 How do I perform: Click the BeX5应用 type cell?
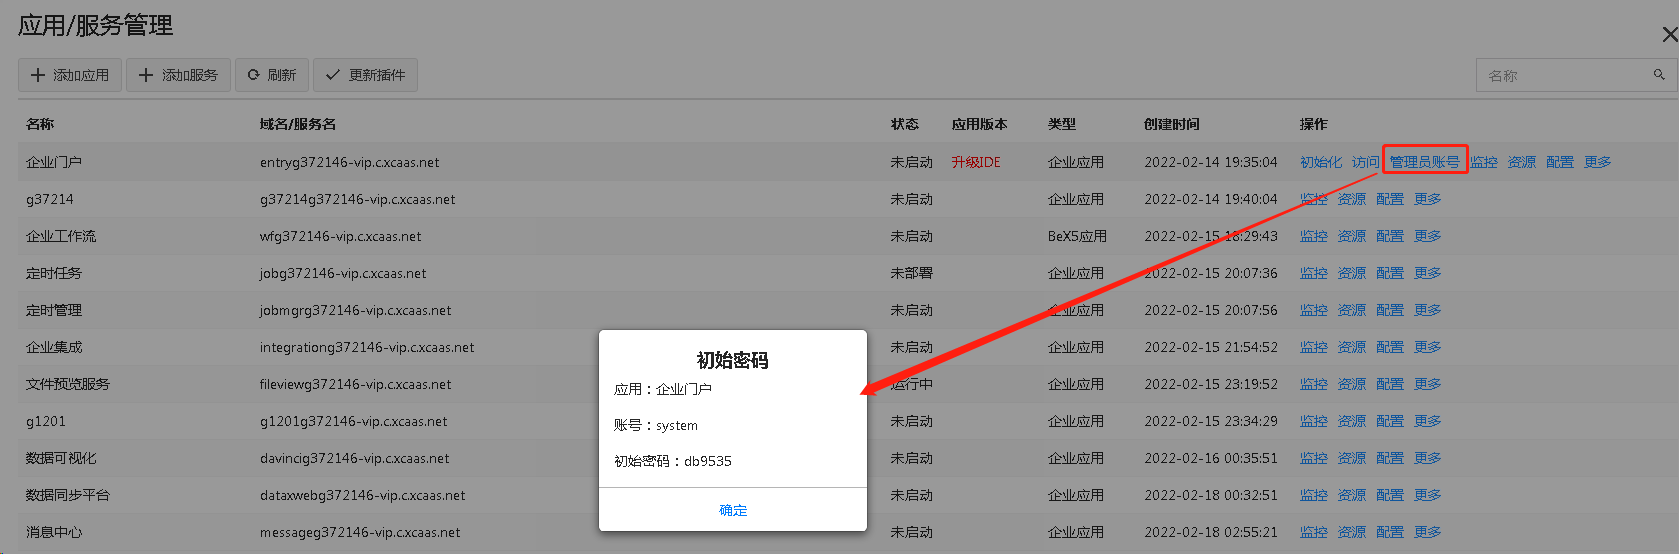point(1077,236)
